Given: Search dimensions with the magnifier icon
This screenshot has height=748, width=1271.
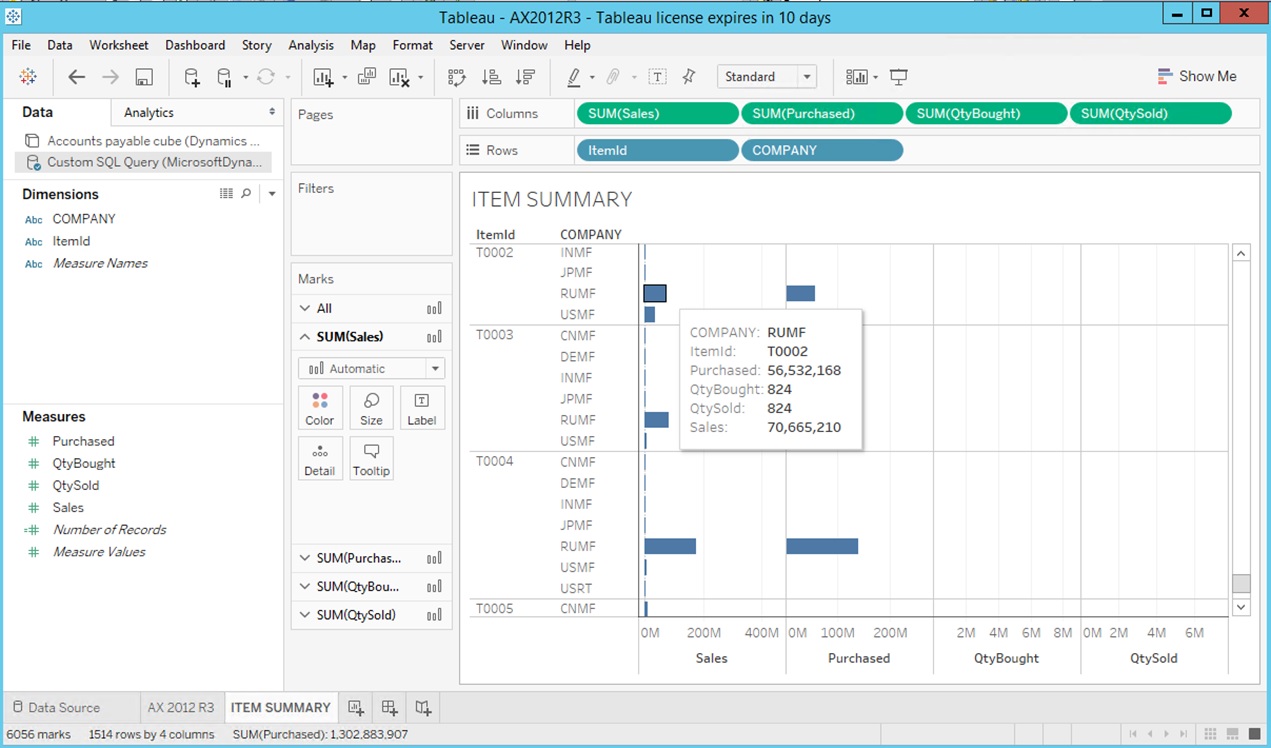Looking at the screenshot, I should [246, 194].
